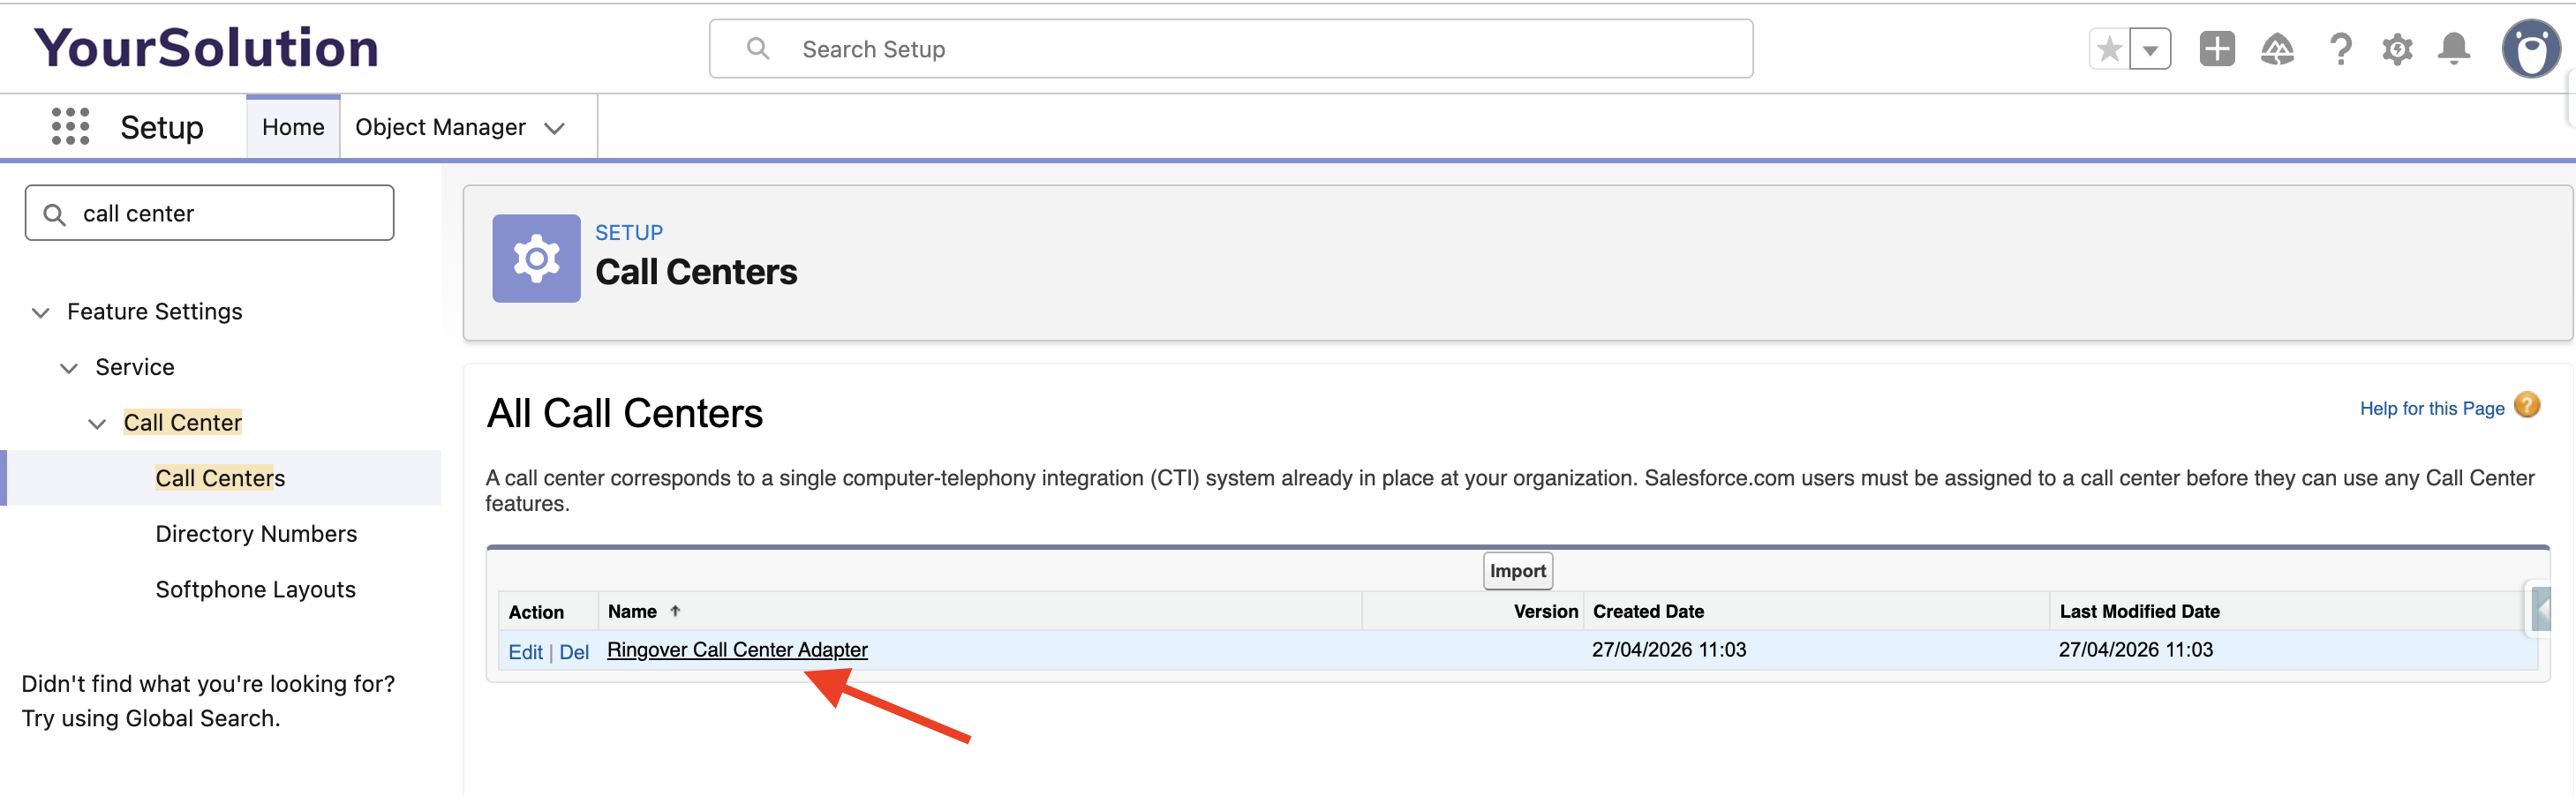Open the setup gear icon in header
2576x796 pixels.
(2397, 49)
